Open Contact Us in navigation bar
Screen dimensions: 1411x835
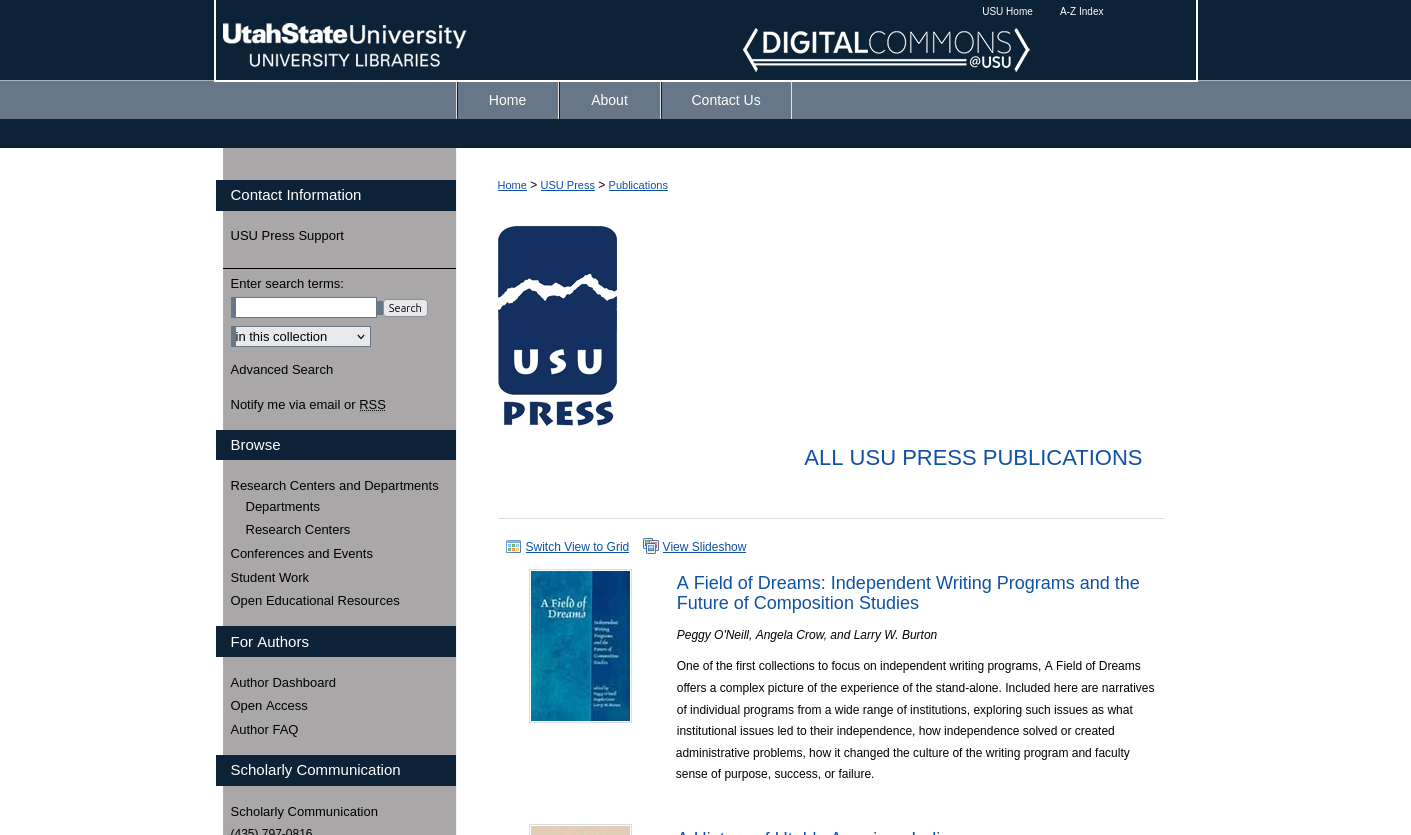(x=726, y=100)
